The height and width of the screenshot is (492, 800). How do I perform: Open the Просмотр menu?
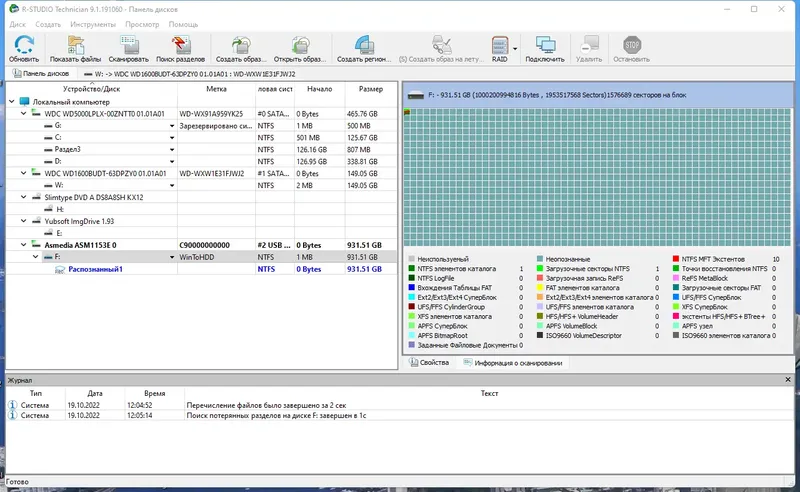pos(142,24)
